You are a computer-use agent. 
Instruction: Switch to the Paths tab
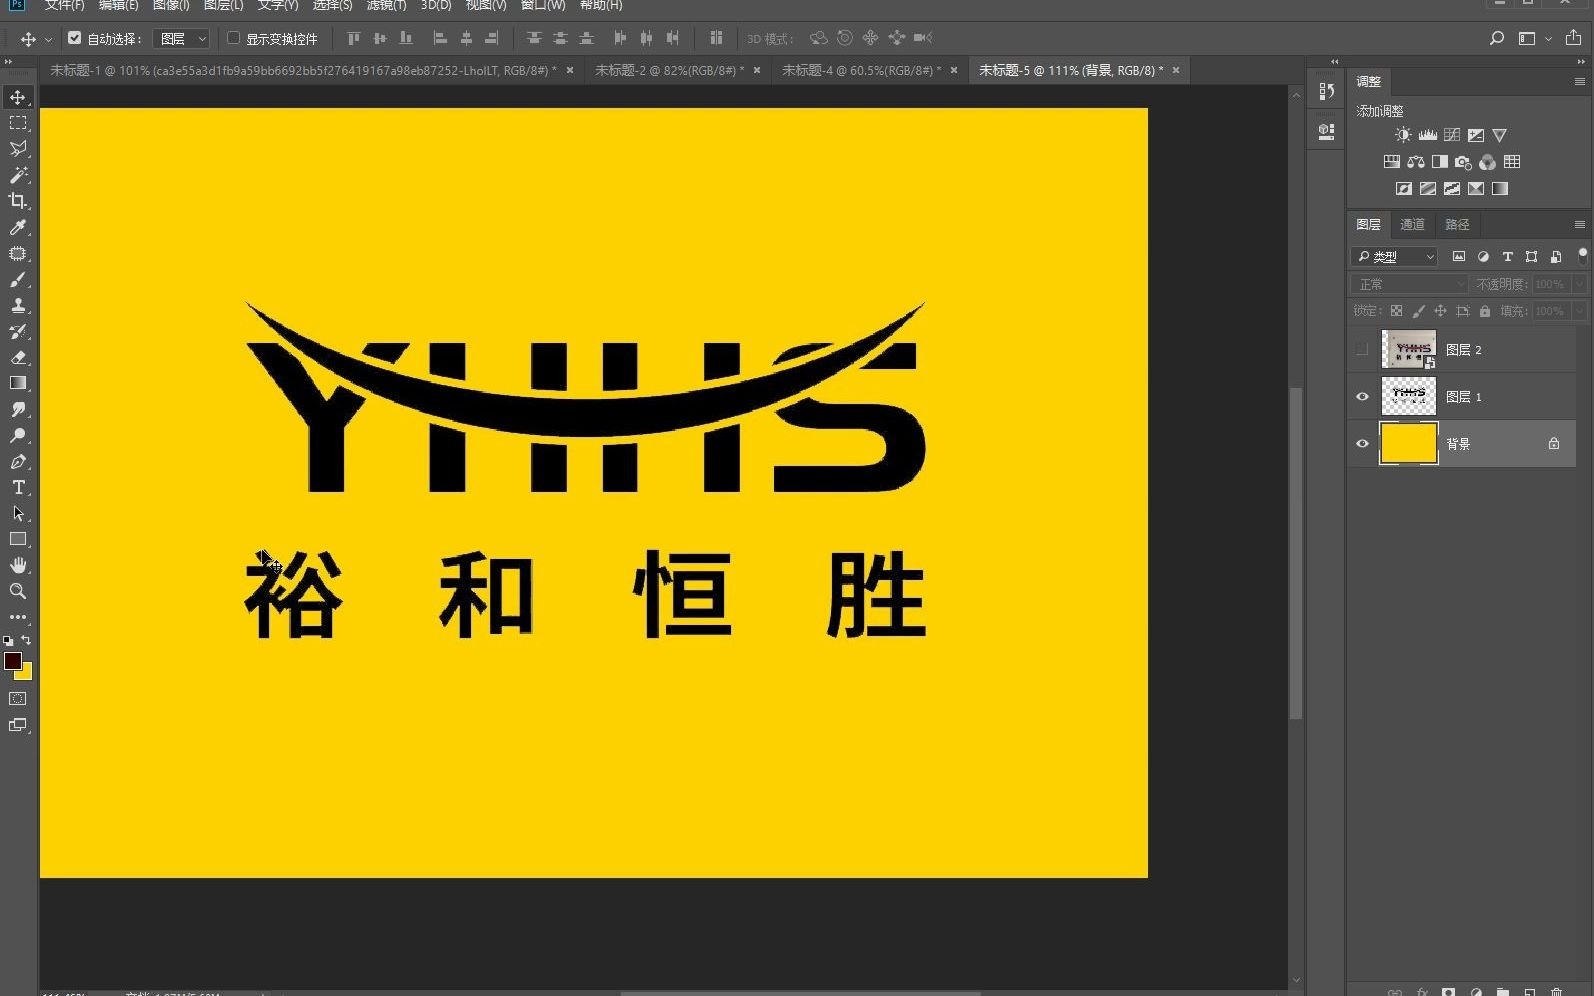pyautogui.click(x=1457, y=224)
